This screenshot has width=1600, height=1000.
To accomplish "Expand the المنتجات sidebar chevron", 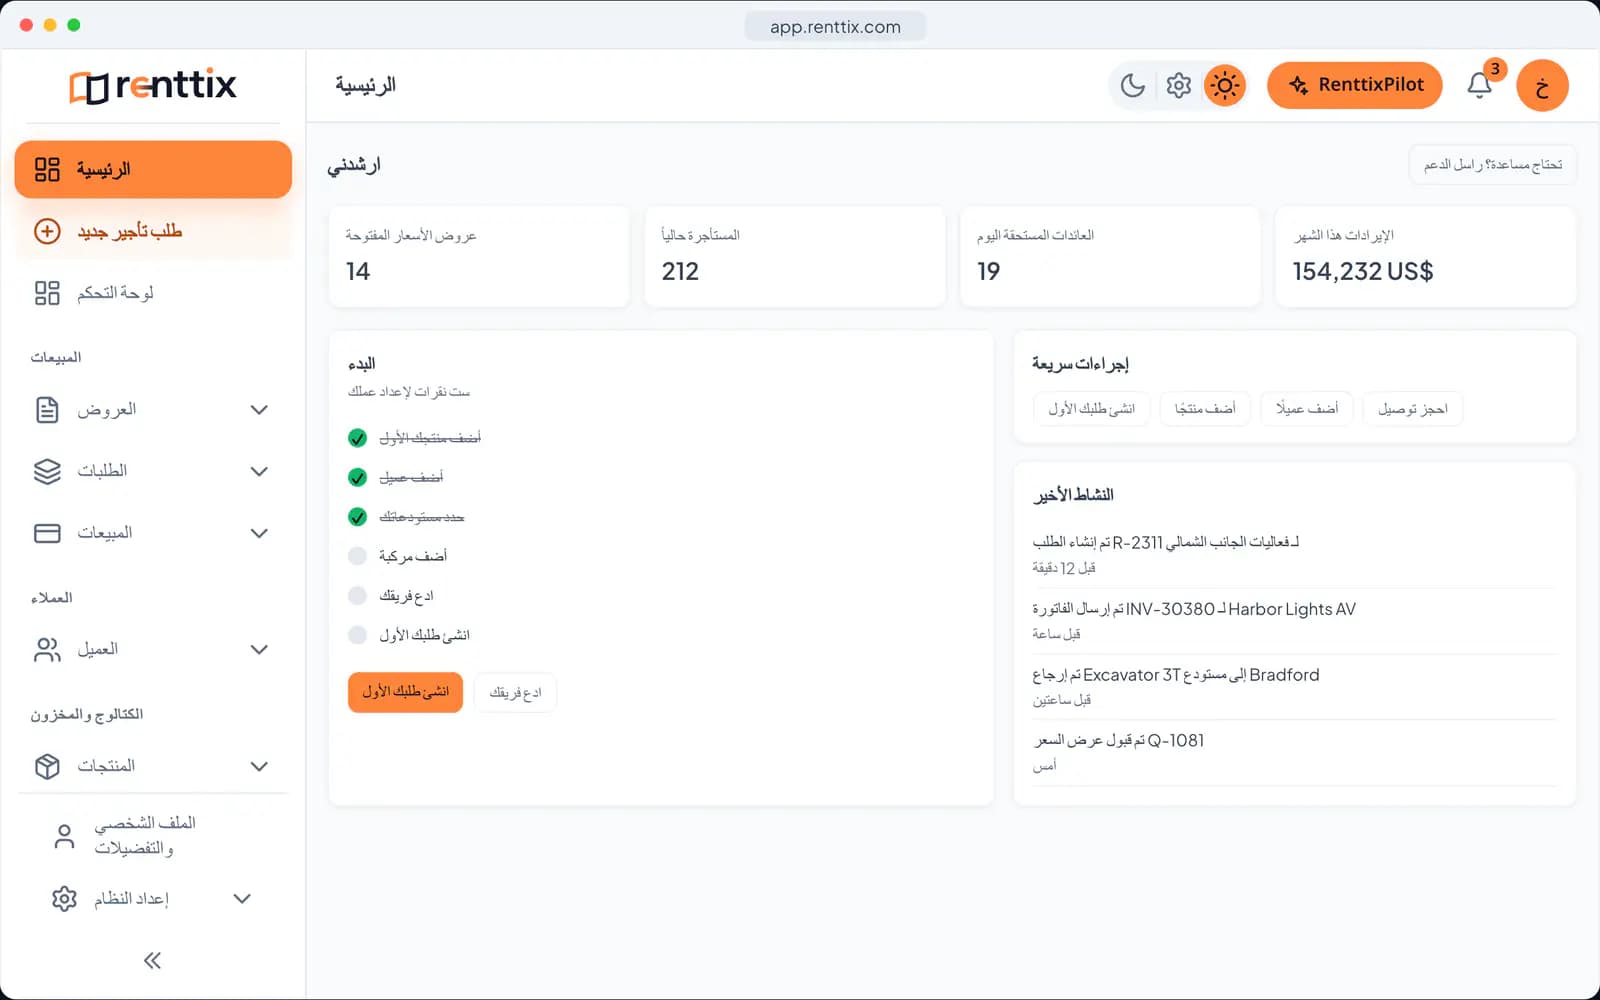I will tap(259, 766).
